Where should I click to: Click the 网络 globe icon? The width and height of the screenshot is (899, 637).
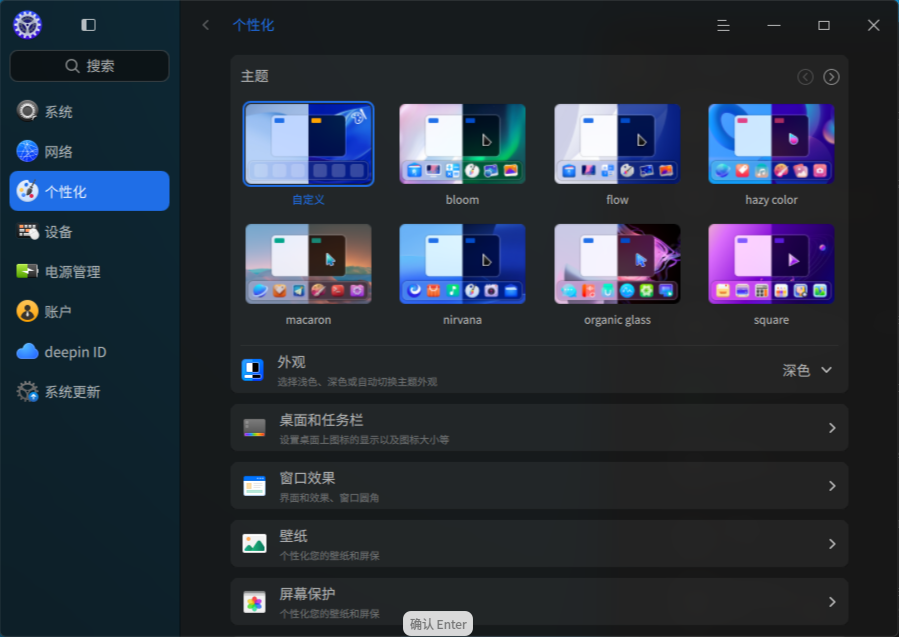click(27, 151)
